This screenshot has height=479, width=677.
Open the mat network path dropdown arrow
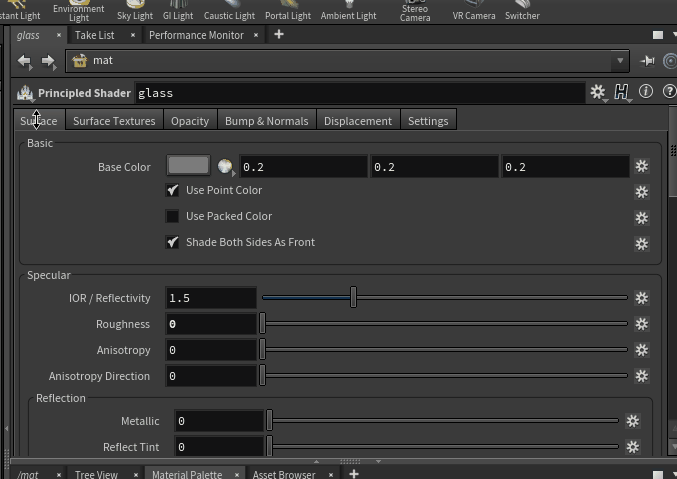click(x=620, y=61)
